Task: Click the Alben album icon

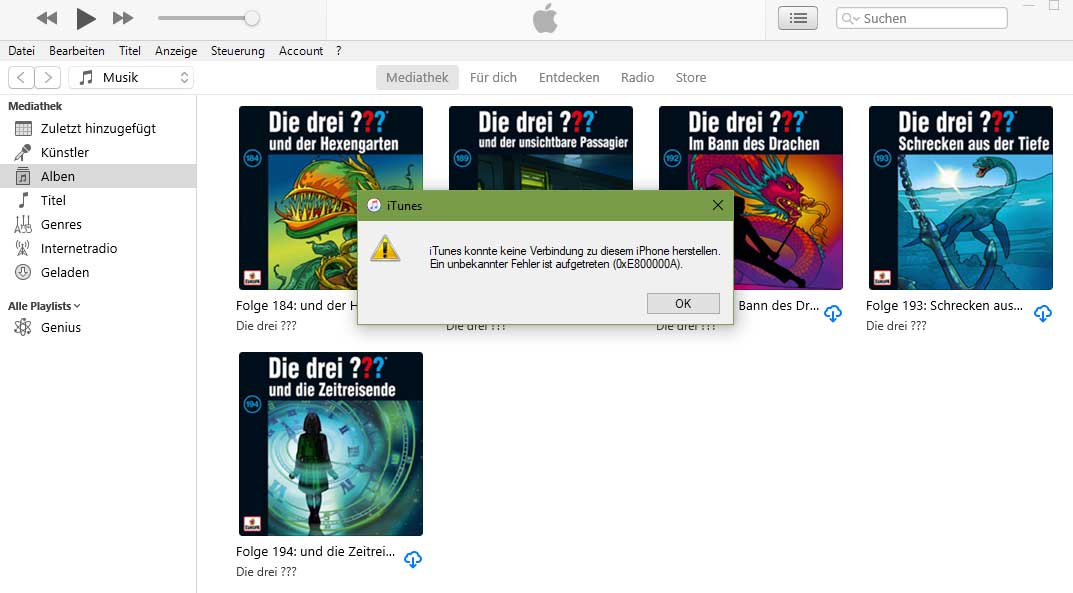Action: [23, 176]
